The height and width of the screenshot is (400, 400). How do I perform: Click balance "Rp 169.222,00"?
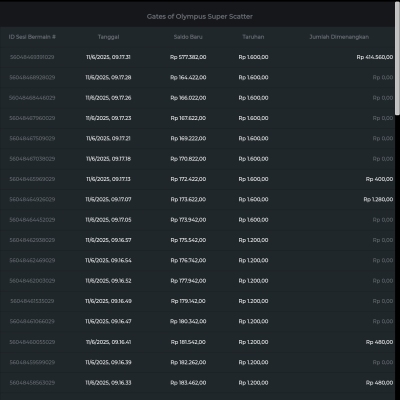point(188,139)
